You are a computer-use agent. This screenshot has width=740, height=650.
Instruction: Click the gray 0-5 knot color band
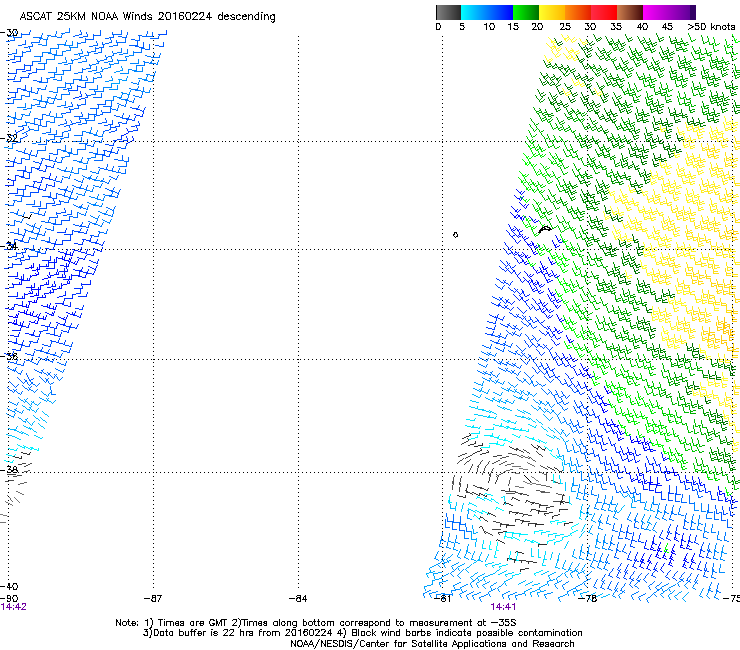pos(448,12)
